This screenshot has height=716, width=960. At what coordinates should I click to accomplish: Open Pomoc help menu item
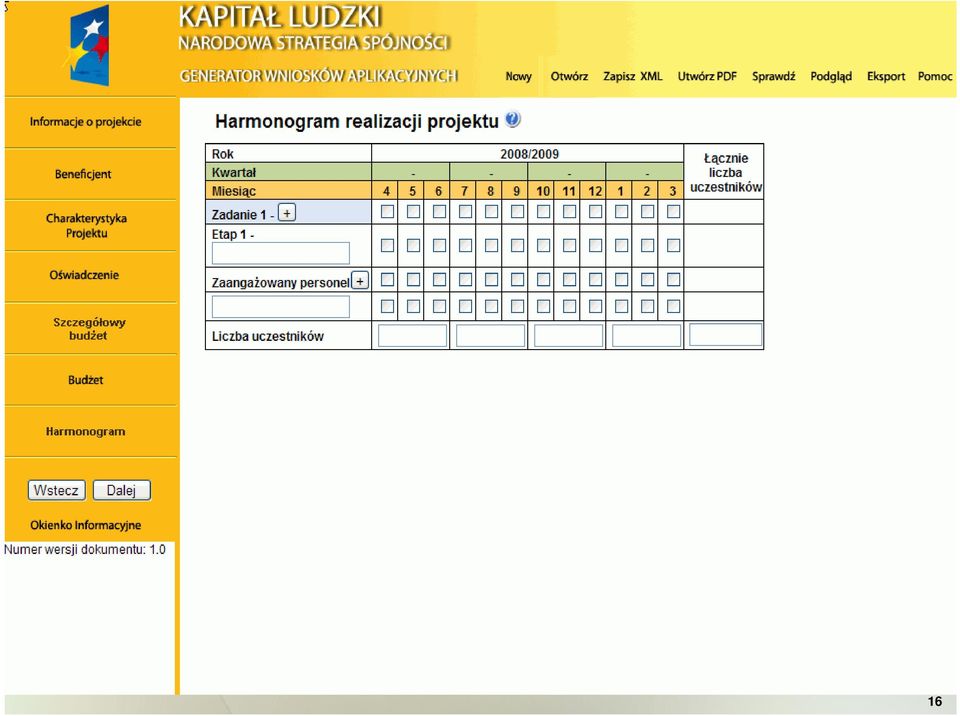tap(935, 77)
